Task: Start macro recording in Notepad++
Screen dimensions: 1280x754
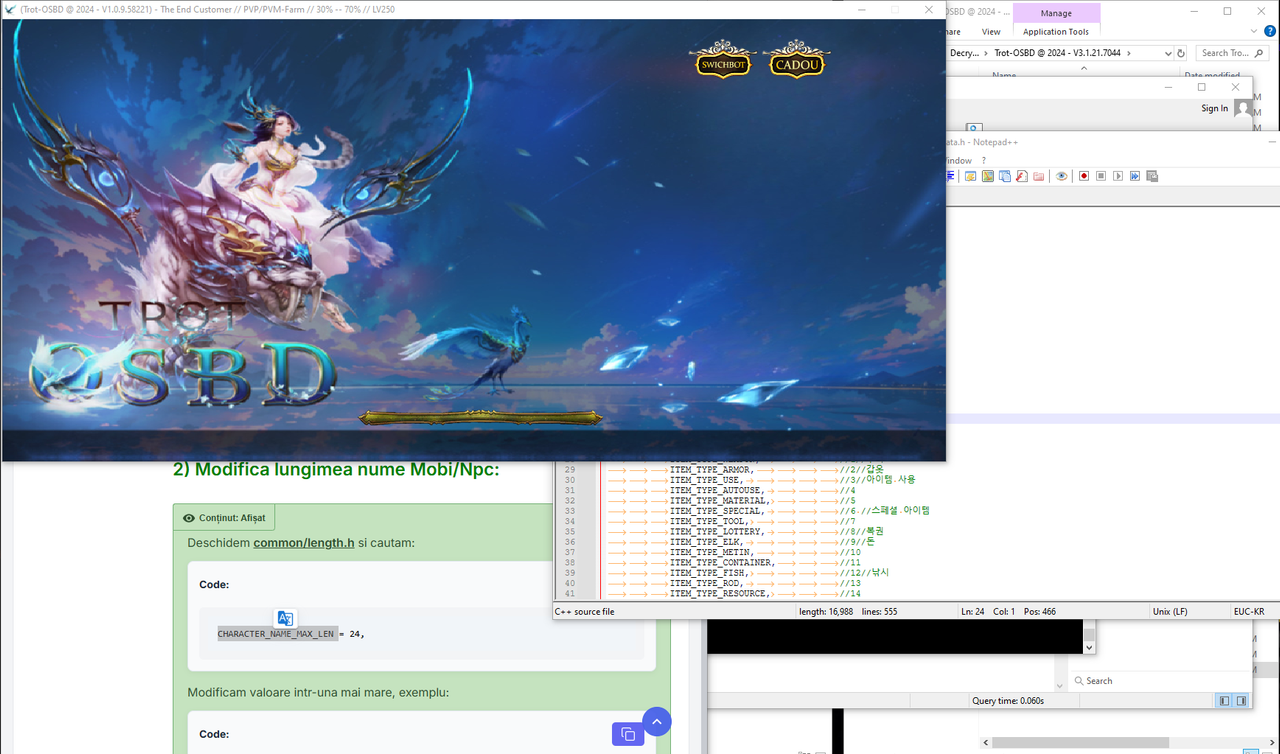Action: coord(1084,176)
